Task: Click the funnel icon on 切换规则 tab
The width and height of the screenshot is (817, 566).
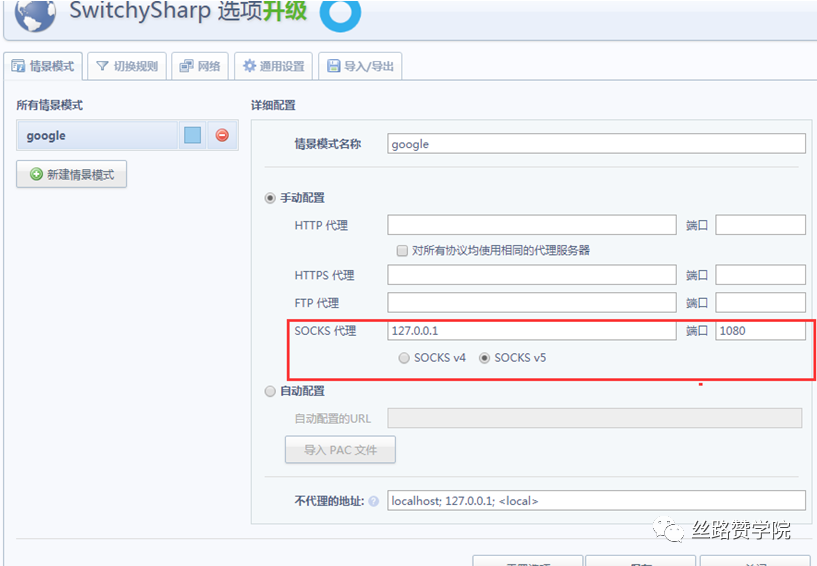Action: tap(102, 66)
